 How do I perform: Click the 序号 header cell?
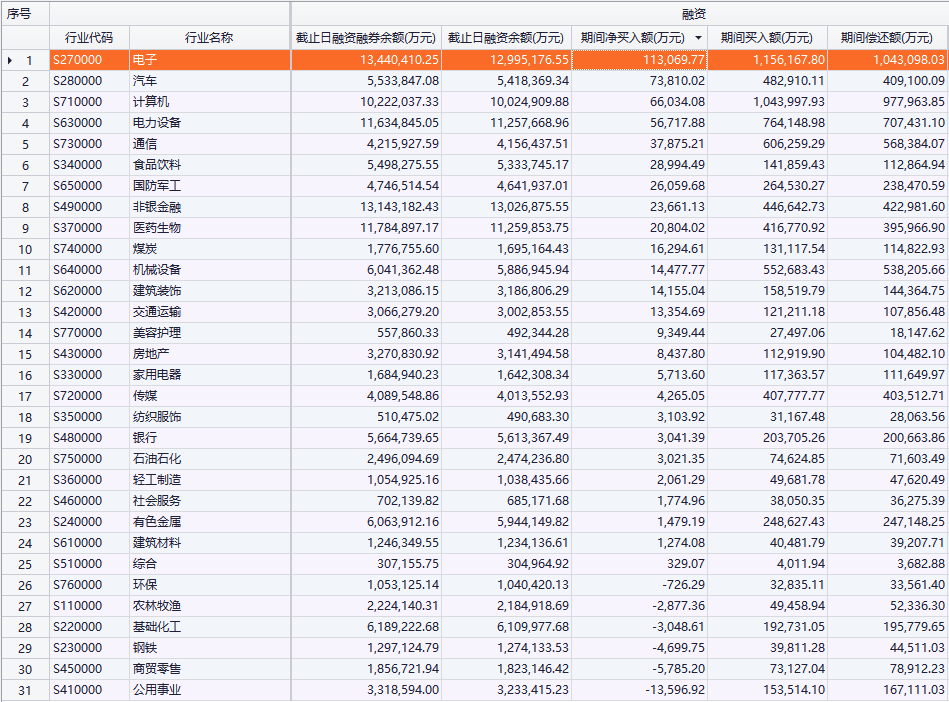(24, 14)
